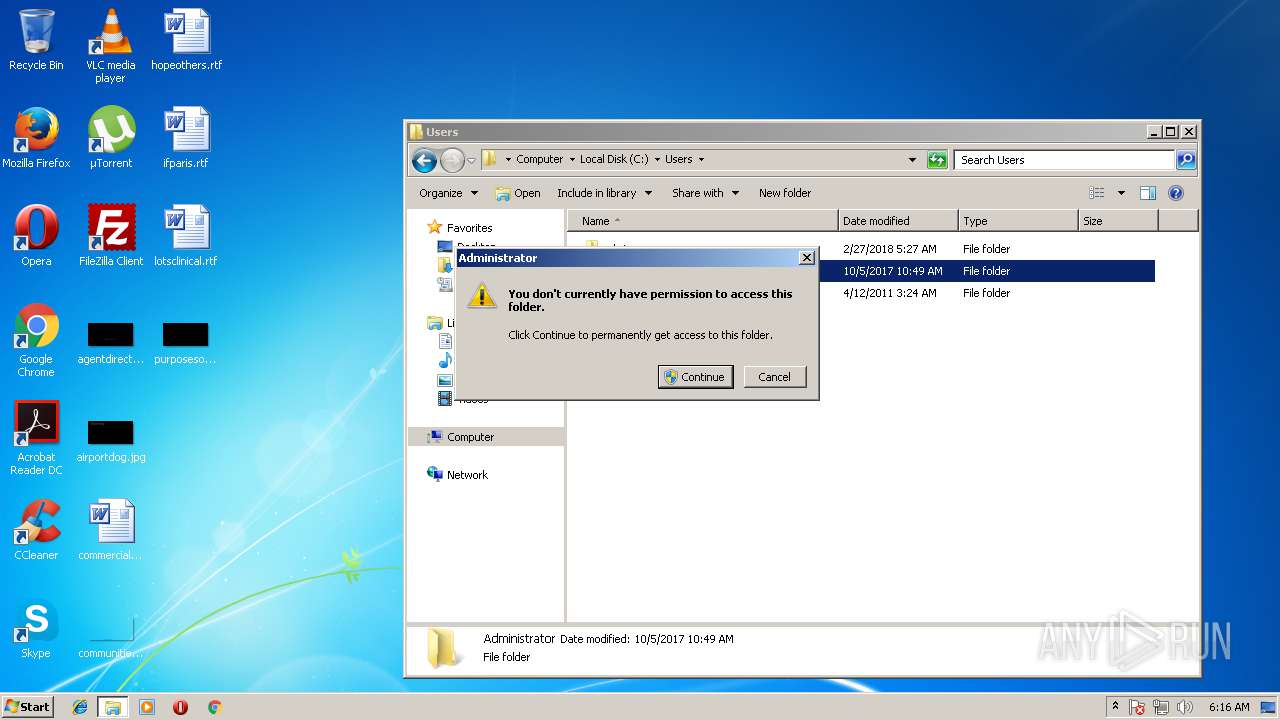Go back using Explorer's Back arrow
Image resolution: width=1280 pixels, height=720 pixels.
[424, 160]
